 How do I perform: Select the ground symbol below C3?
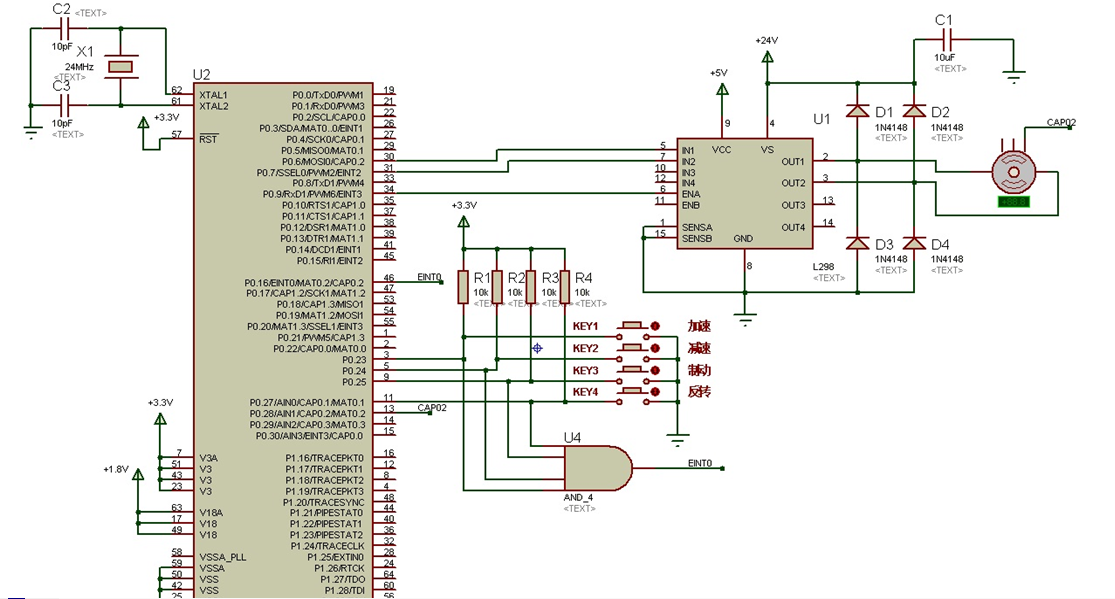click(31, 133)
